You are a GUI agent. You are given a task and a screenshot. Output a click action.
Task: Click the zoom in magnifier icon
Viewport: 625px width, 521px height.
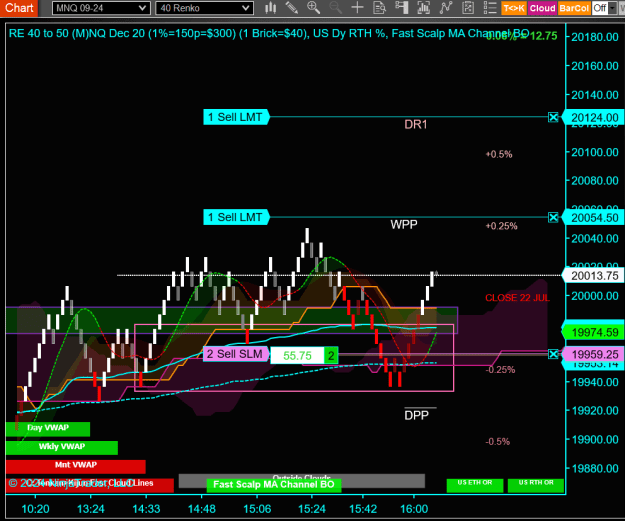tap(314, 8)
